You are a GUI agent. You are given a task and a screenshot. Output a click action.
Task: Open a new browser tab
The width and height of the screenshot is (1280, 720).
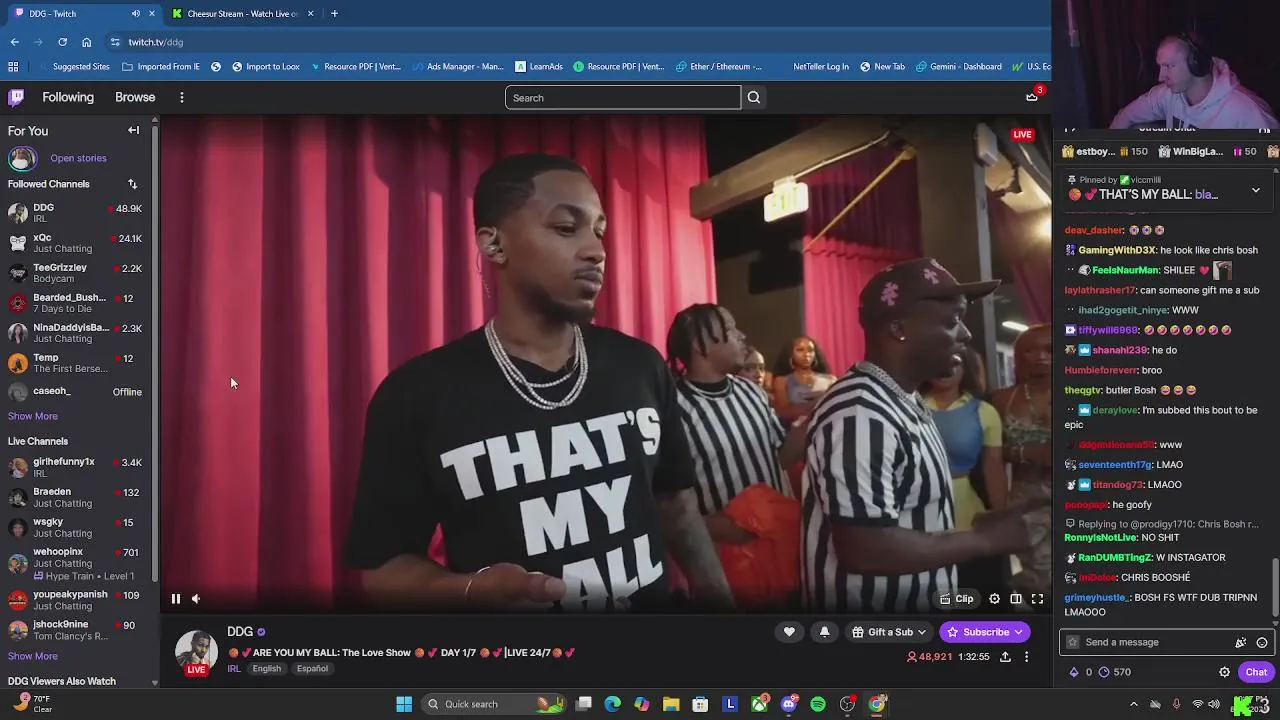tap(334, 13)
